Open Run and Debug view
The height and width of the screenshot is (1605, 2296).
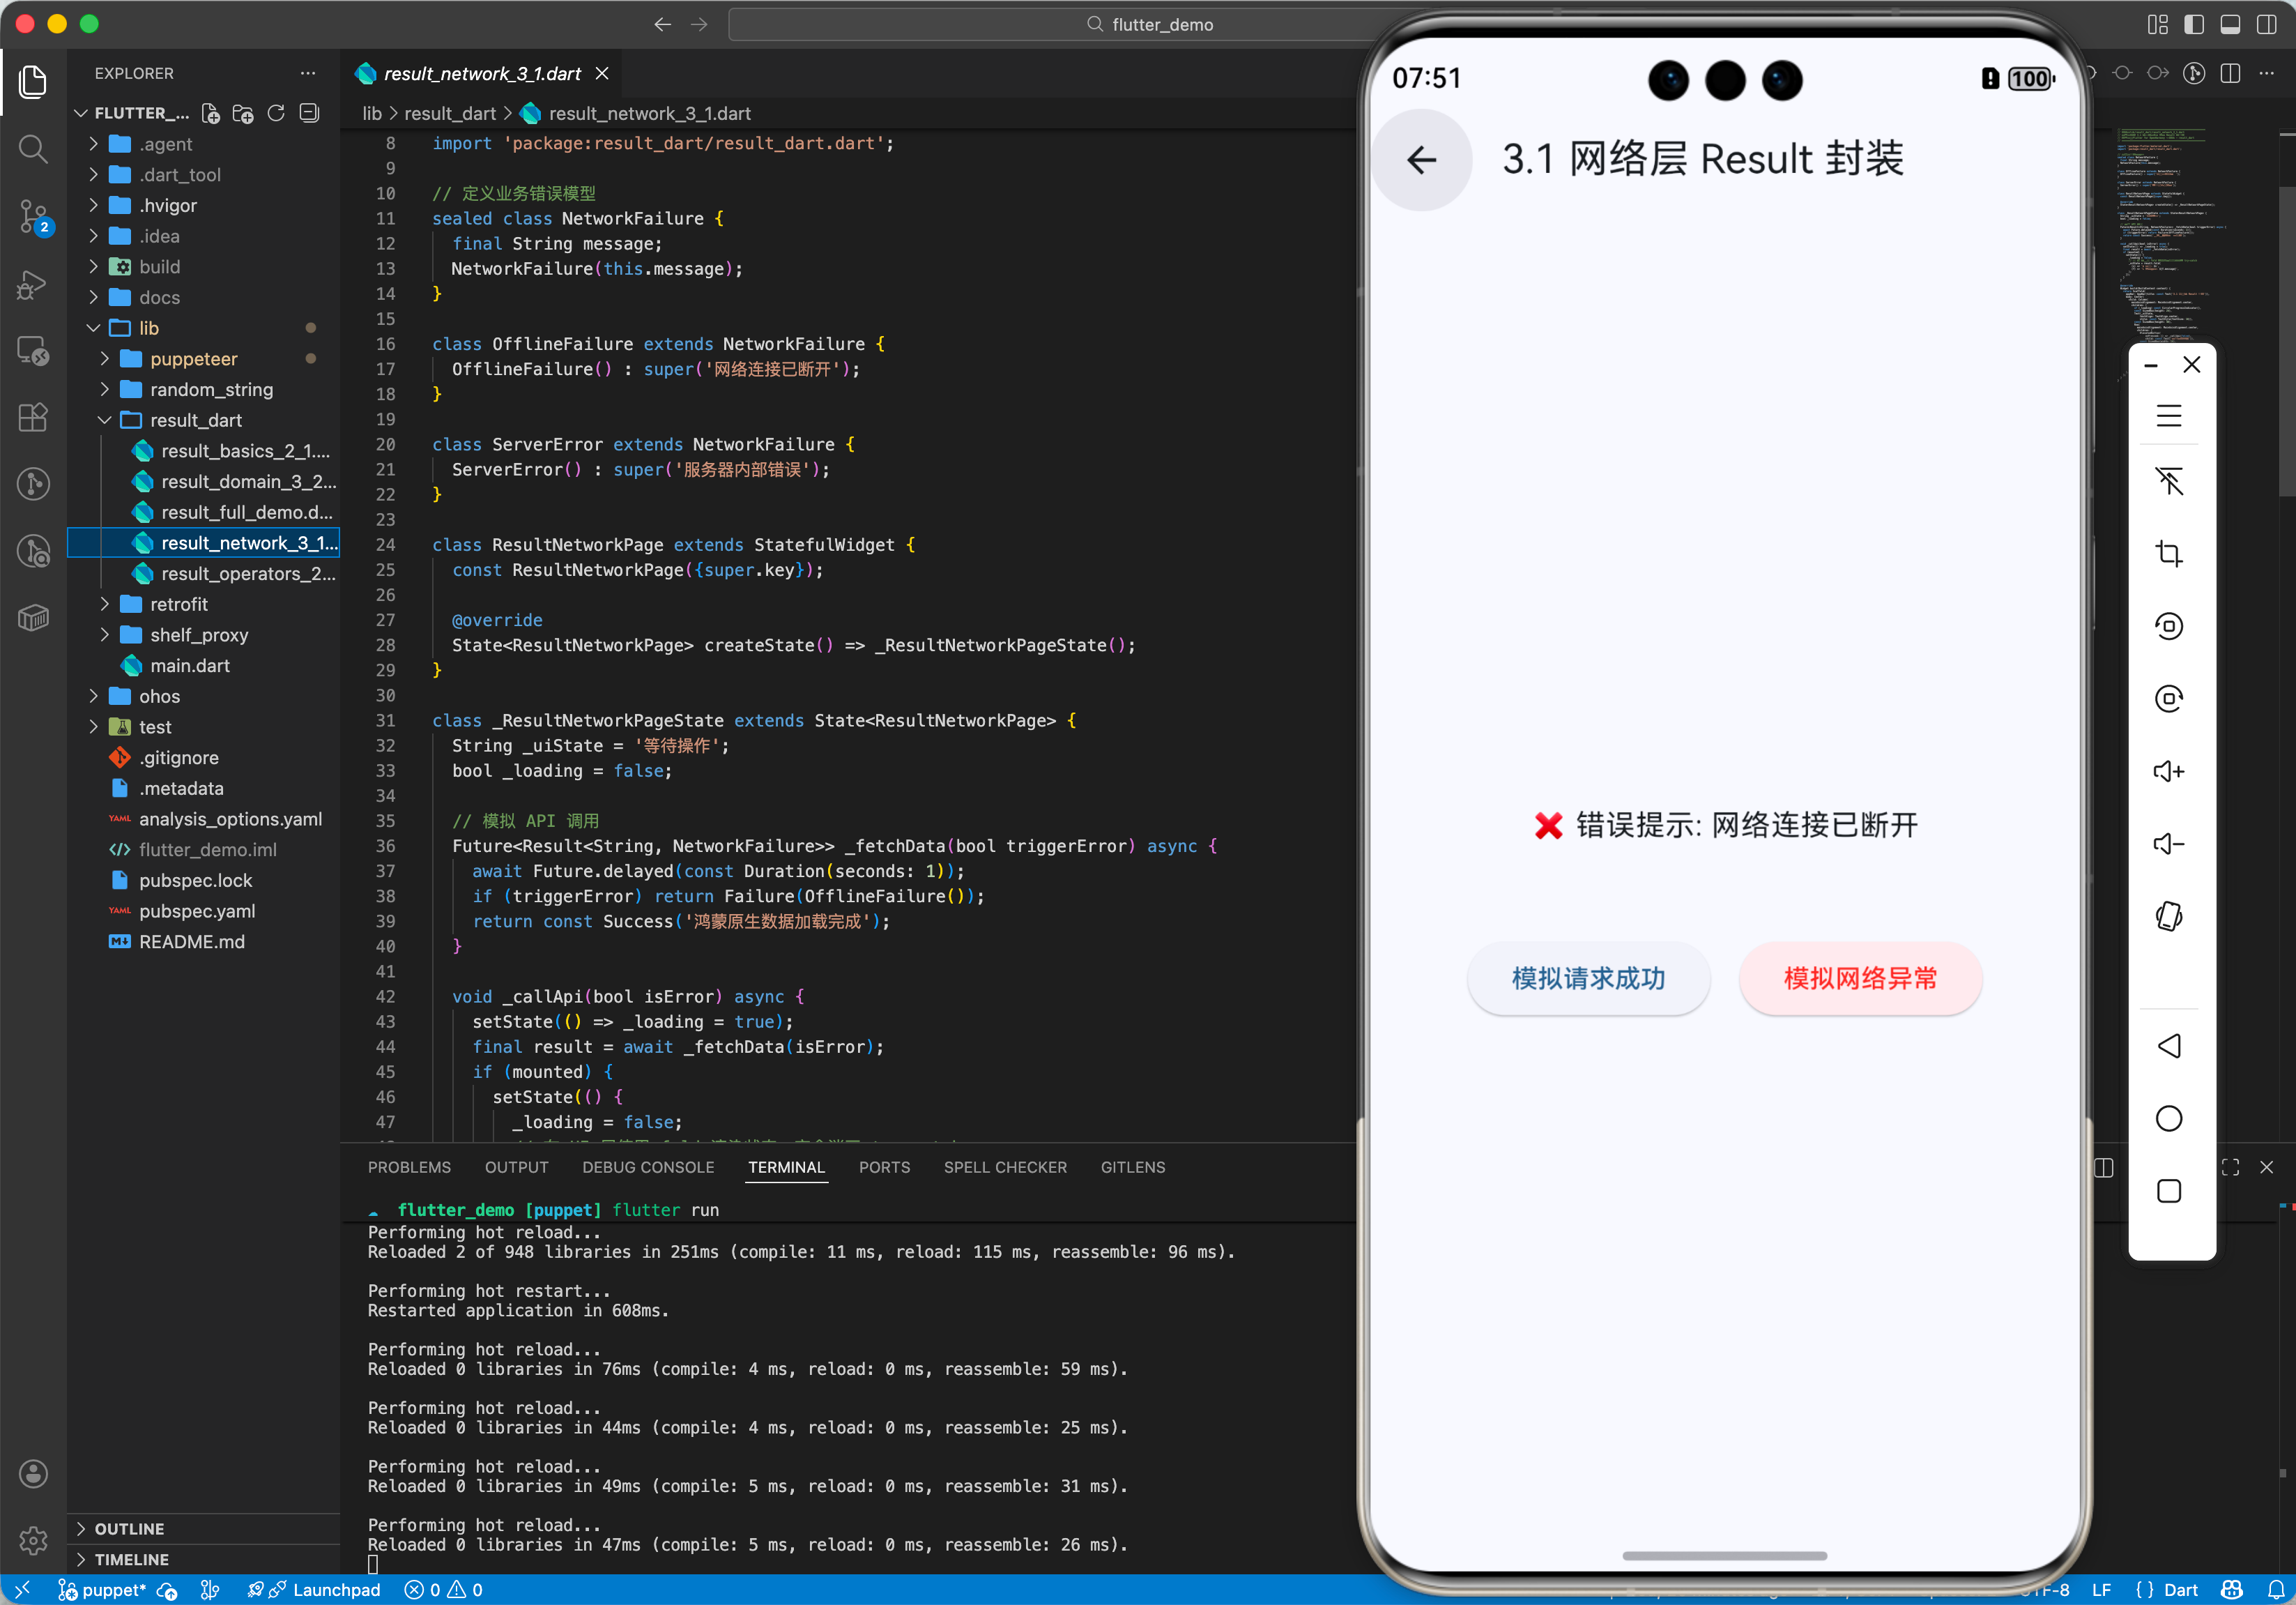(x=33, y=284)
